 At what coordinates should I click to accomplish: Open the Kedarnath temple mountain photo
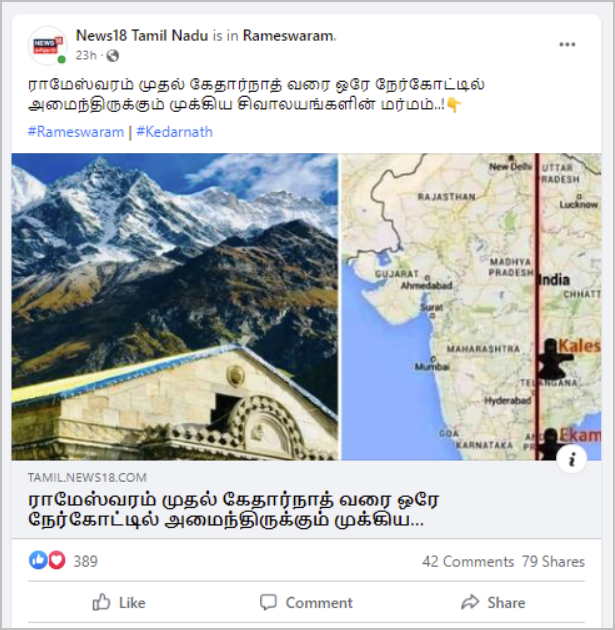click(x=175, y=307)
